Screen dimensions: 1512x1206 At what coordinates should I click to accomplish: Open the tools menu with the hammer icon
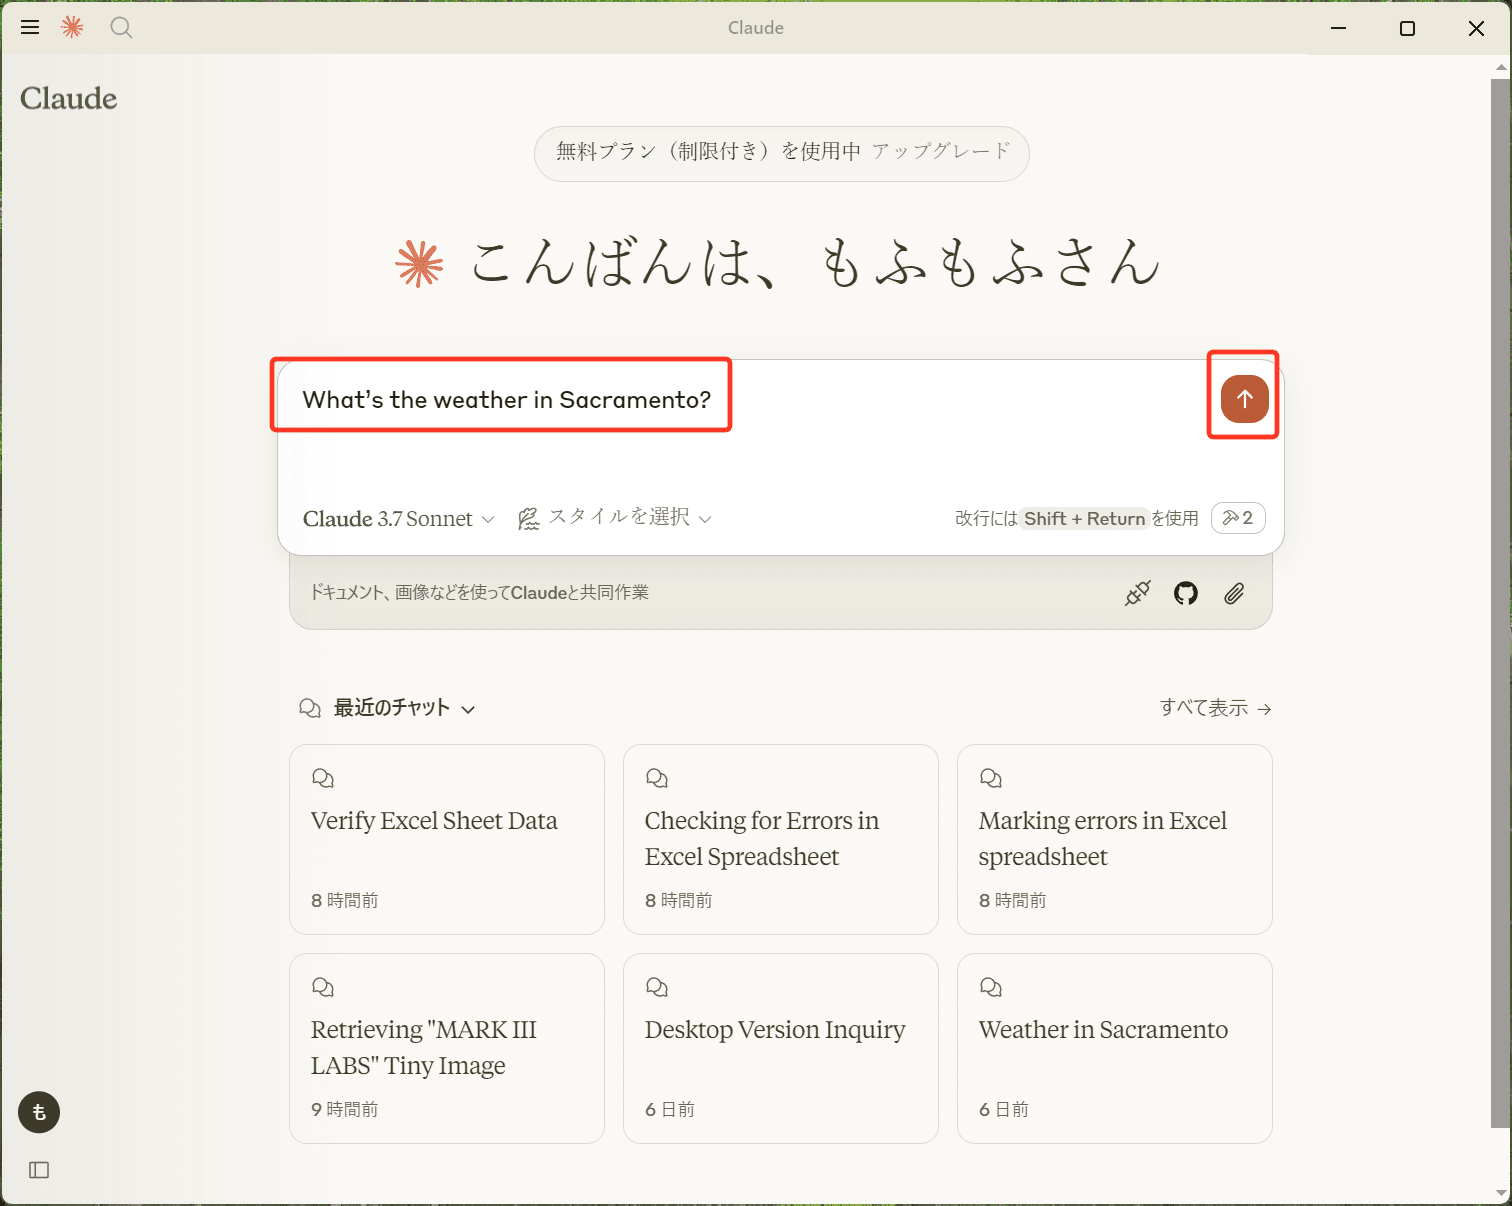1238,518
